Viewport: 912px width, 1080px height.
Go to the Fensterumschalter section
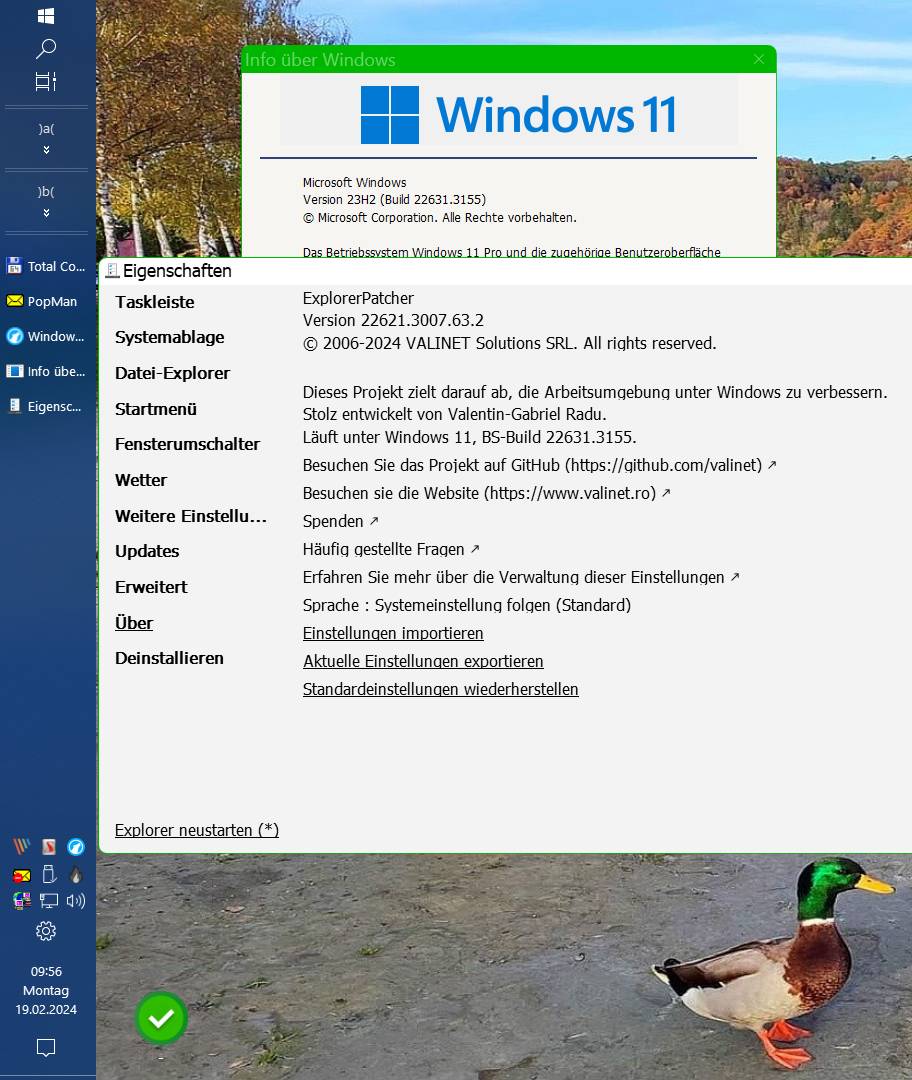click(x=187, y=444)
